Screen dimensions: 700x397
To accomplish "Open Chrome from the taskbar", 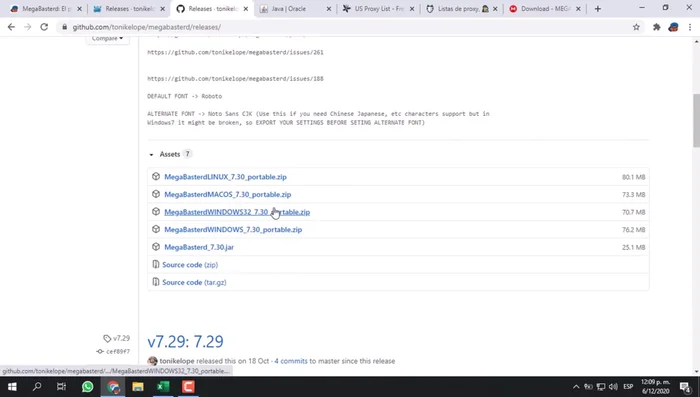I will 113,387.
